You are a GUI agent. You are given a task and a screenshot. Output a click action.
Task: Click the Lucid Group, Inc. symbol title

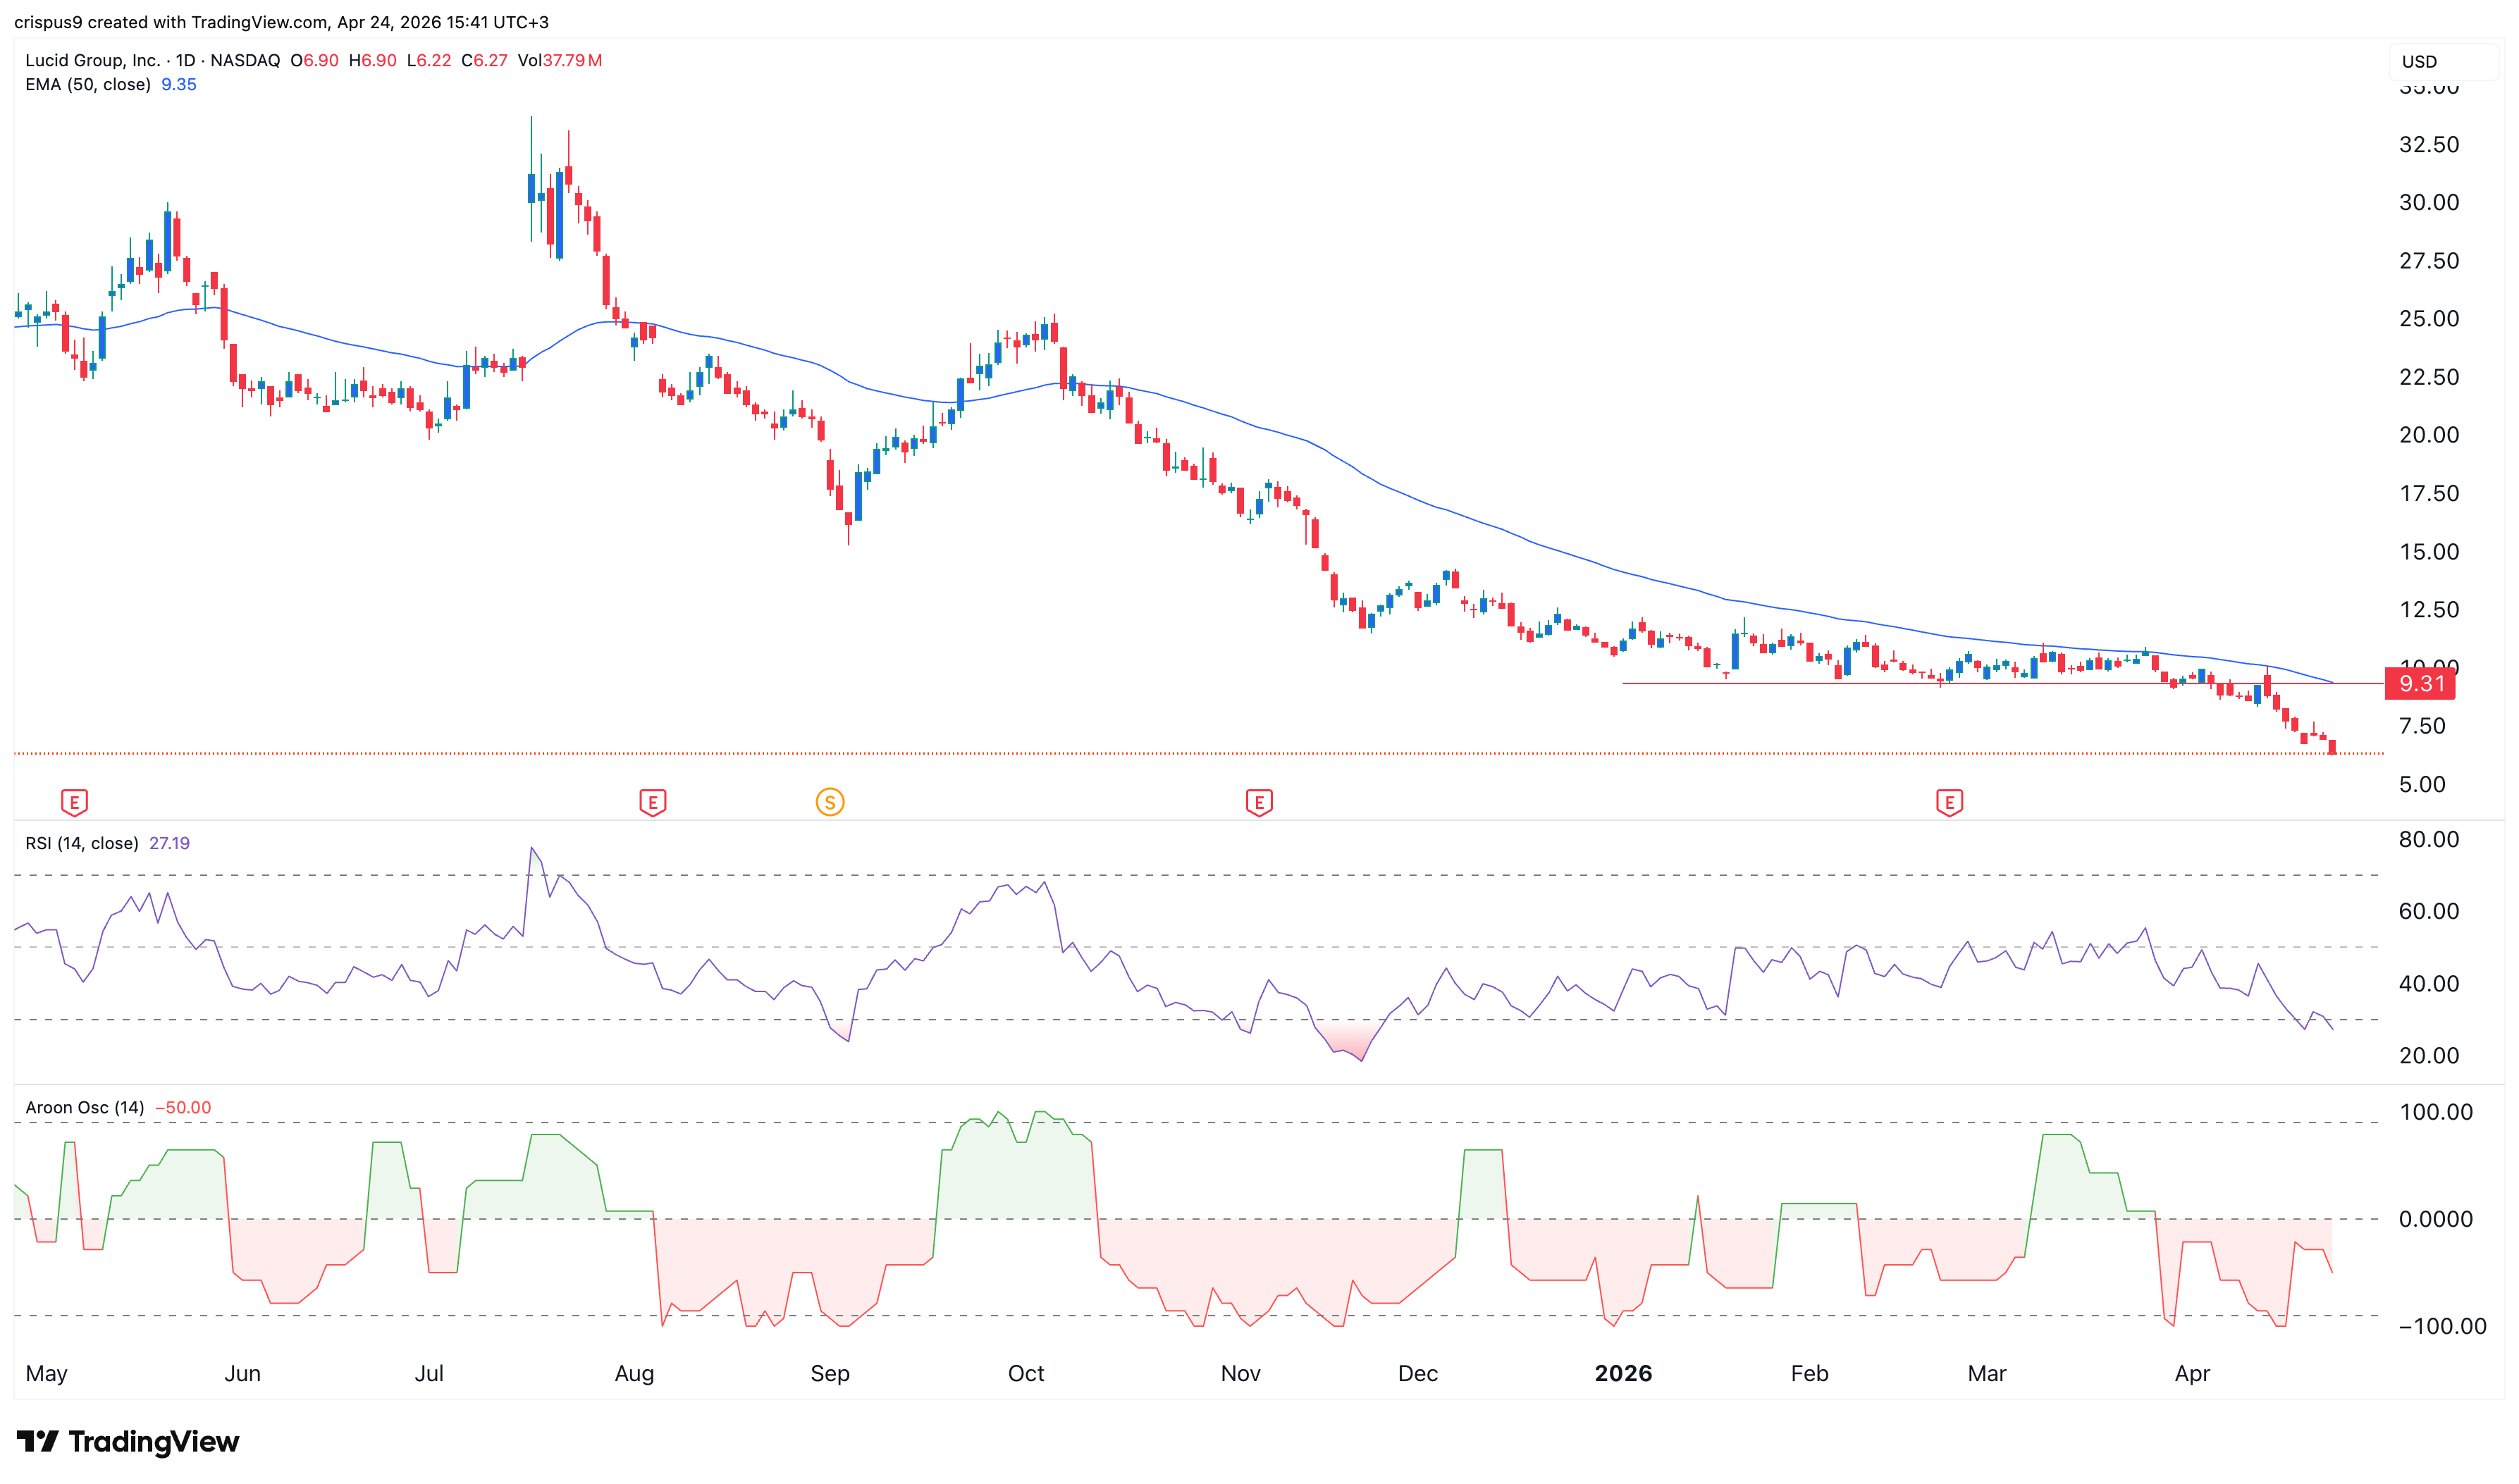tap(92, 60)
